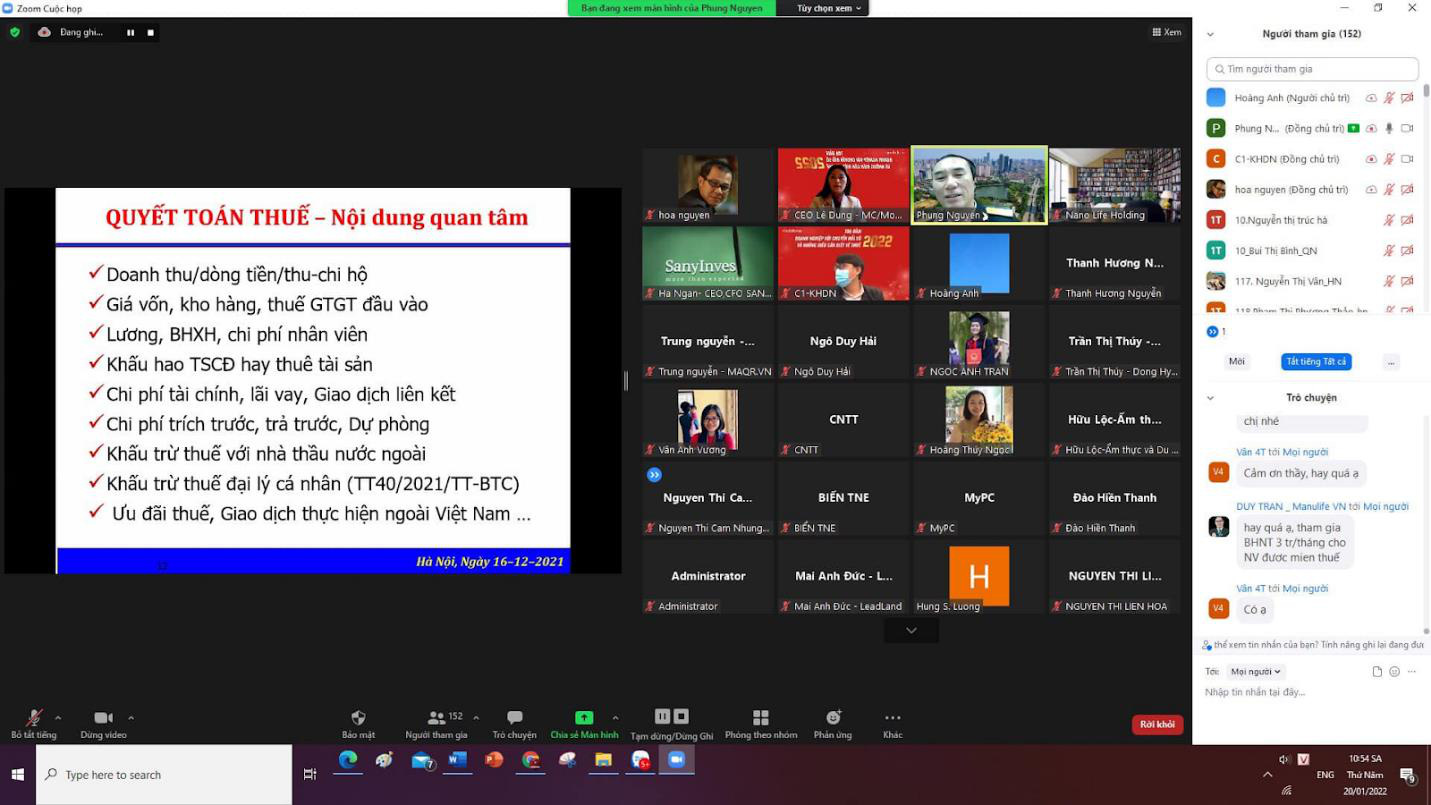Click the Tìm người tham gia search field
Screen dimensions: 1431x805
coord(1312,69)
